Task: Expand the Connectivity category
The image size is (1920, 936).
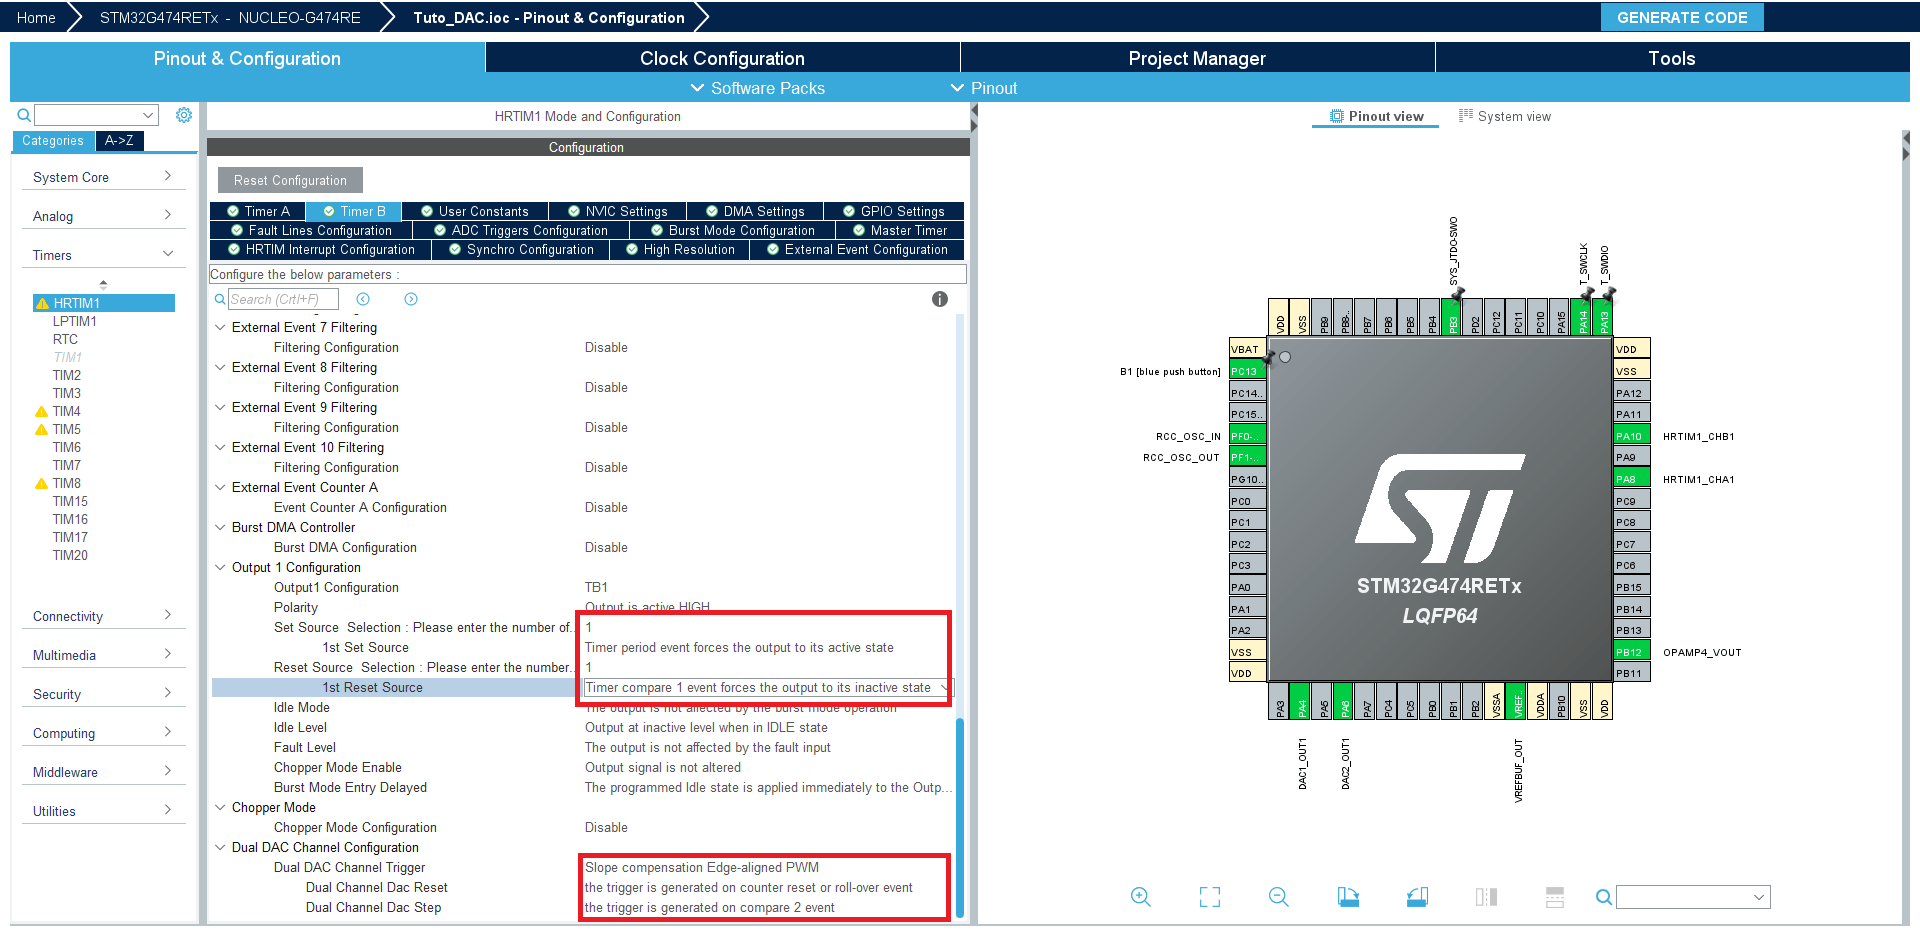Action: tap(102, 616)
